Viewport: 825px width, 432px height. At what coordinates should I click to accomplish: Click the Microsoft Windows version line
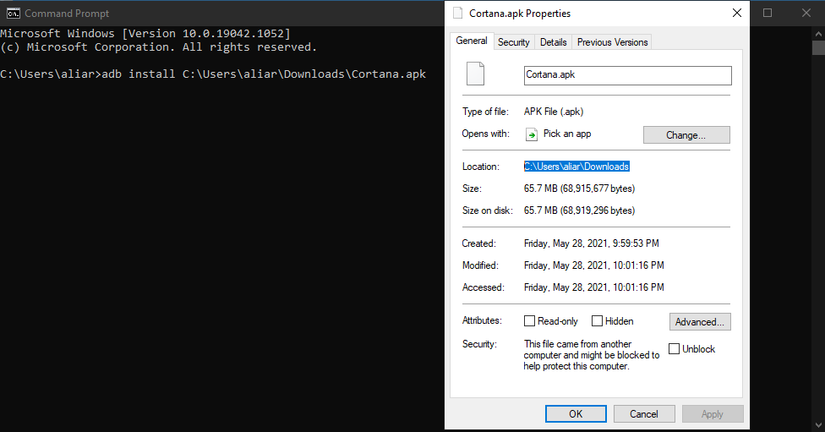(145, 34)
